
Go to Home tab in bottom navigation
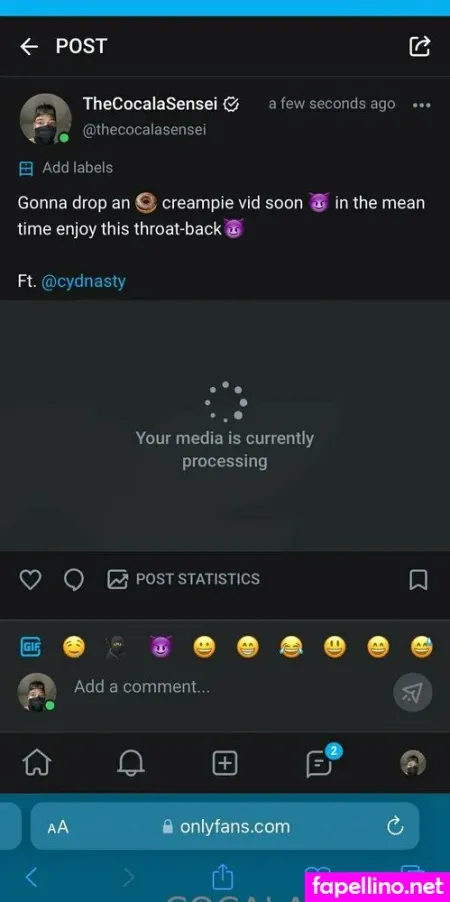[37, 763]
